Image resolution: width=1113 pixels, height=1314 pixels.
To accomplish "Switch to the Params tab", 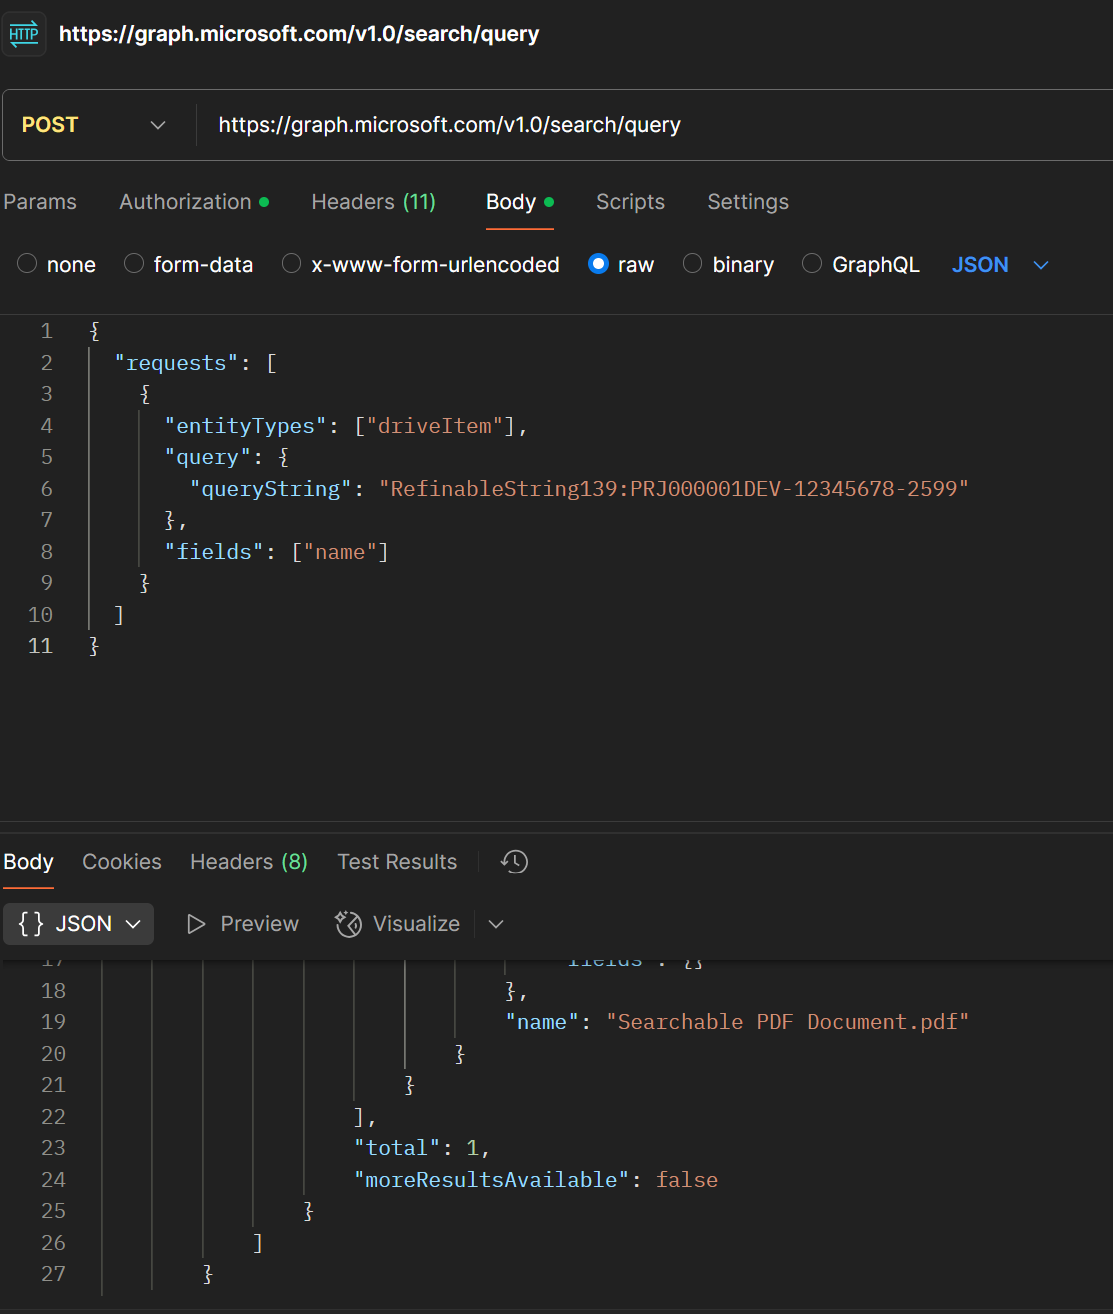I will [x=40, y=202].
